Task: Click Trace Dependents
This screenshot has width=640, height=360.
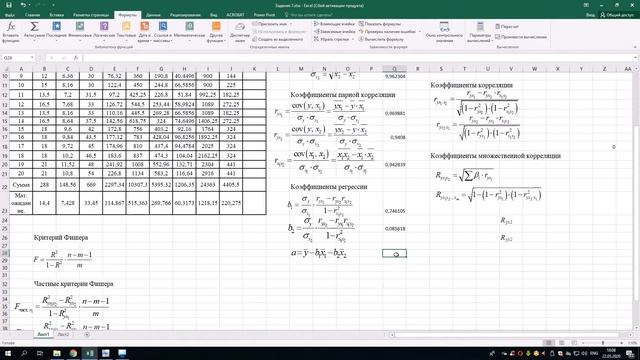Action: coord(334,31)
